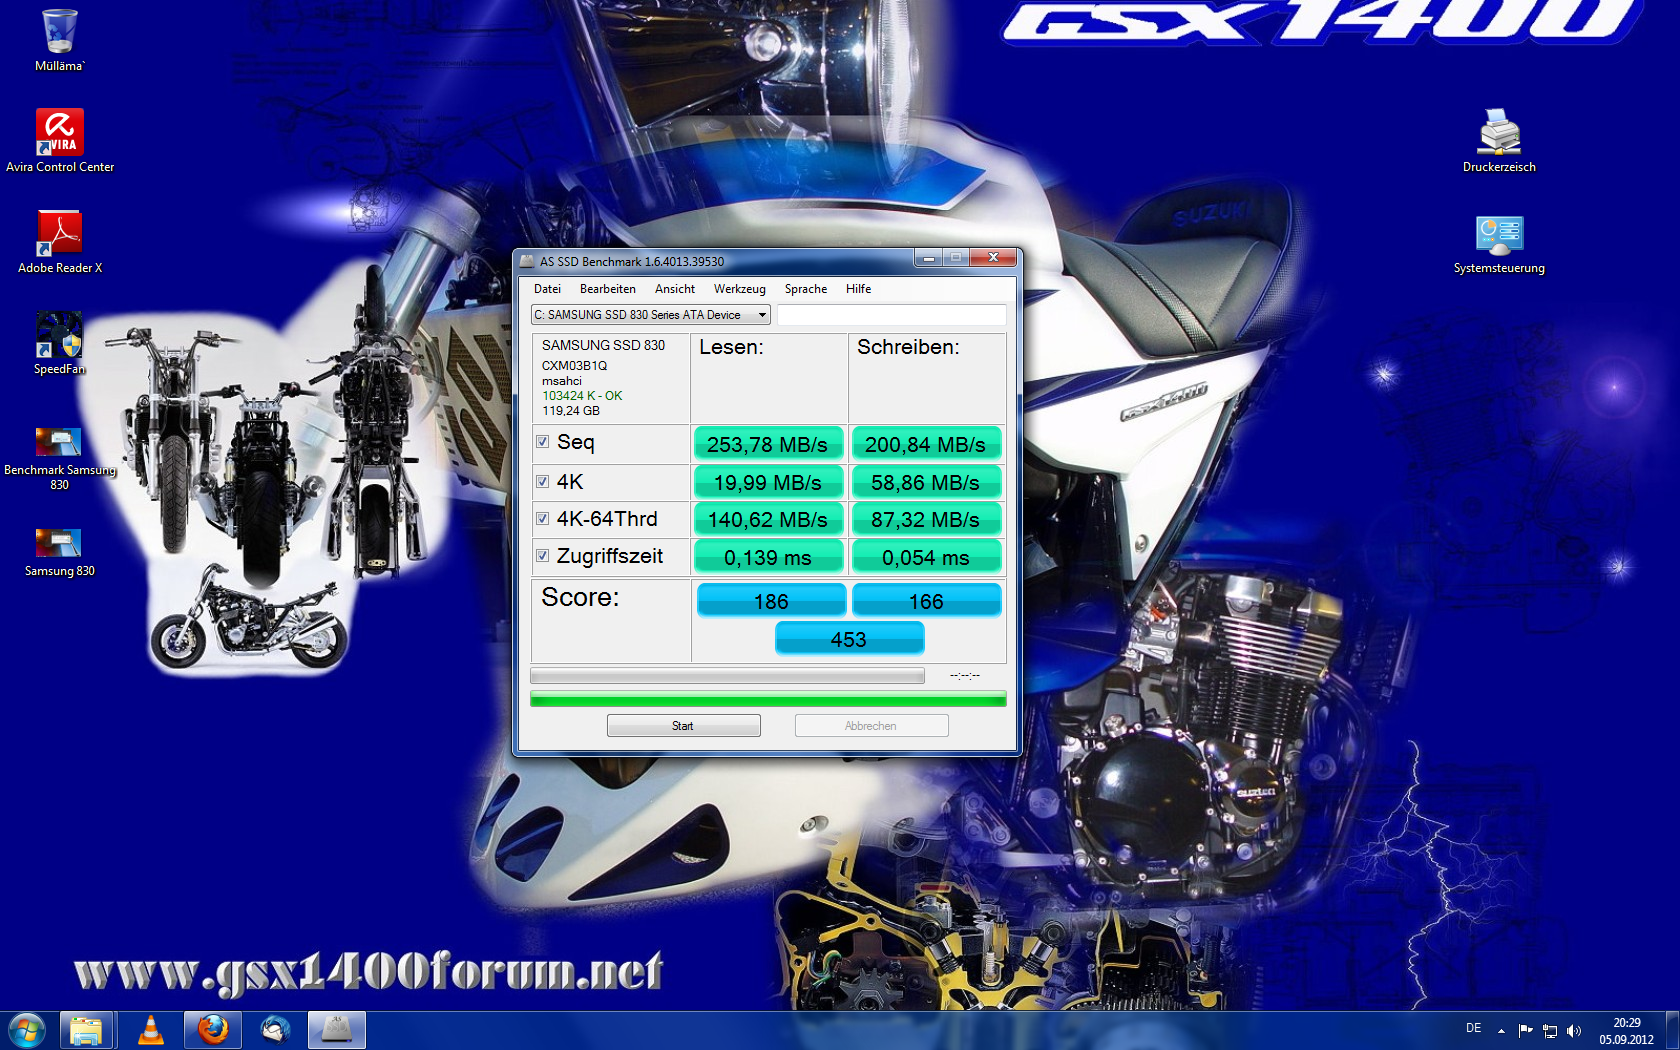Click the empty field beside the drive selector
The width and height of the screenshot is (1680, 1050).
892,315
